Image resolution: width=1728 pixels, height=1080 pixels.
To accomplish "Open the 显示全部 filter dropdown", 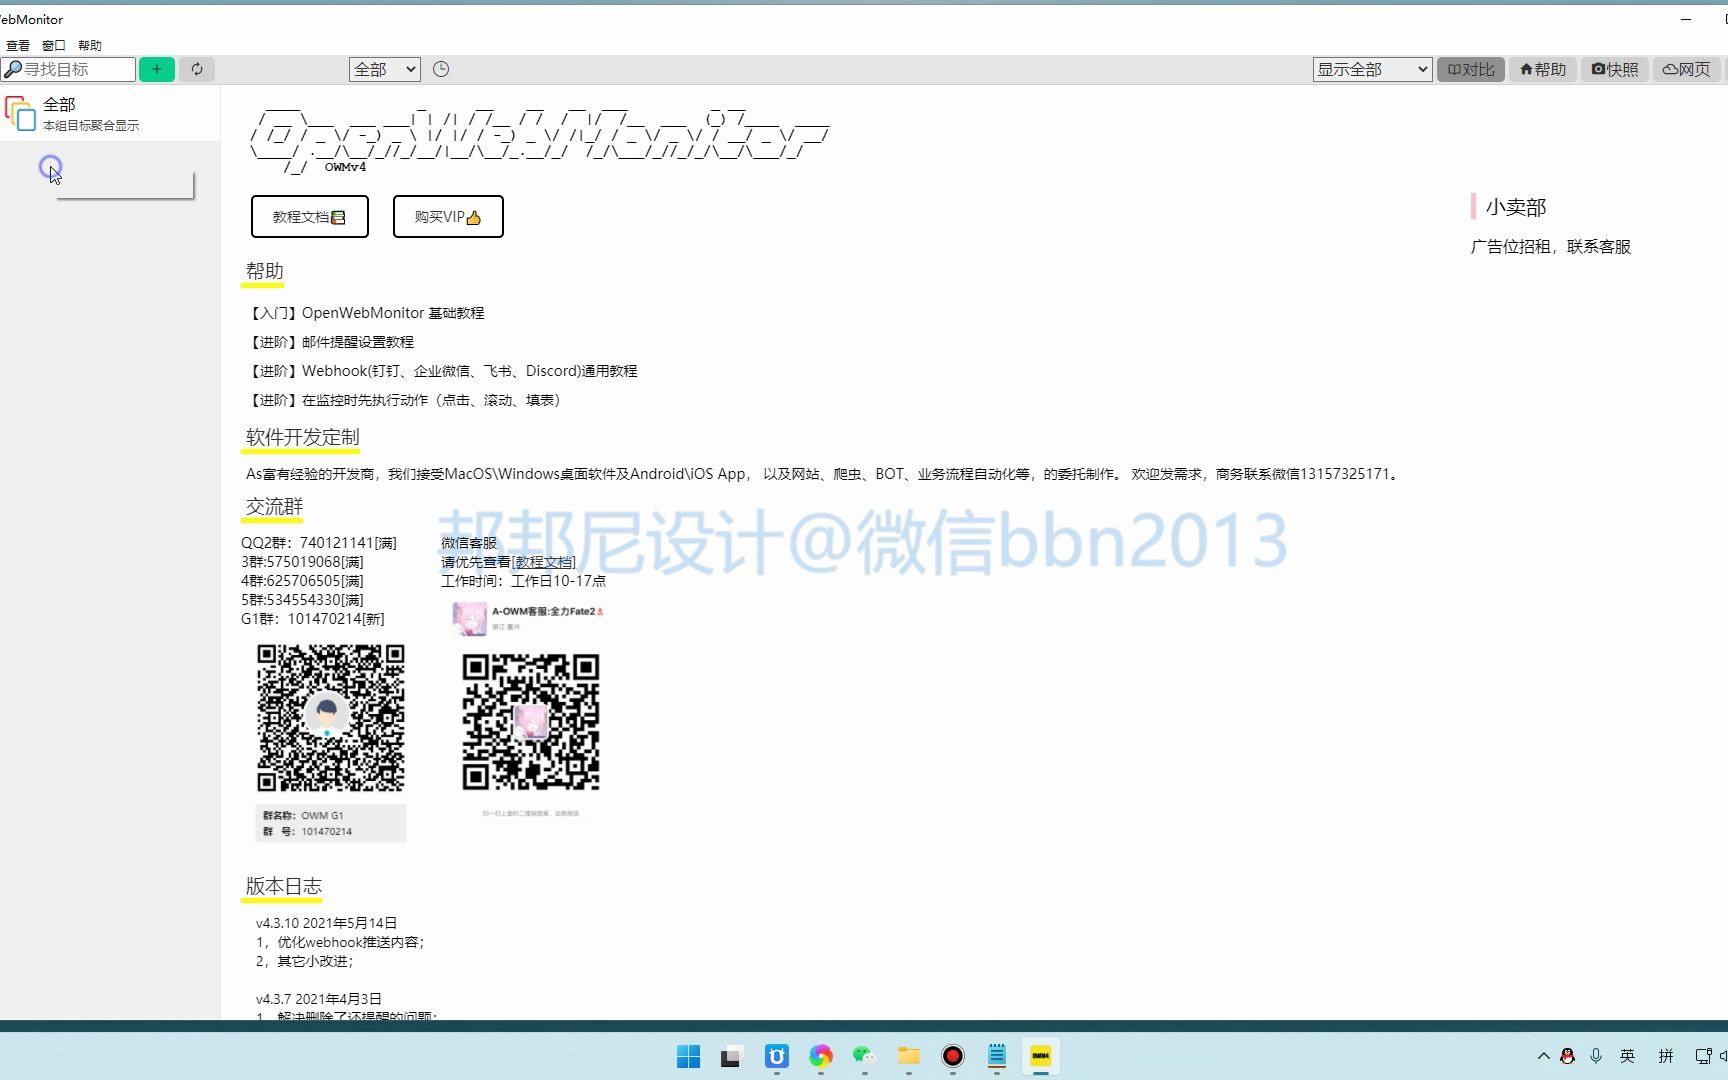I will [x=1372, y=69].
